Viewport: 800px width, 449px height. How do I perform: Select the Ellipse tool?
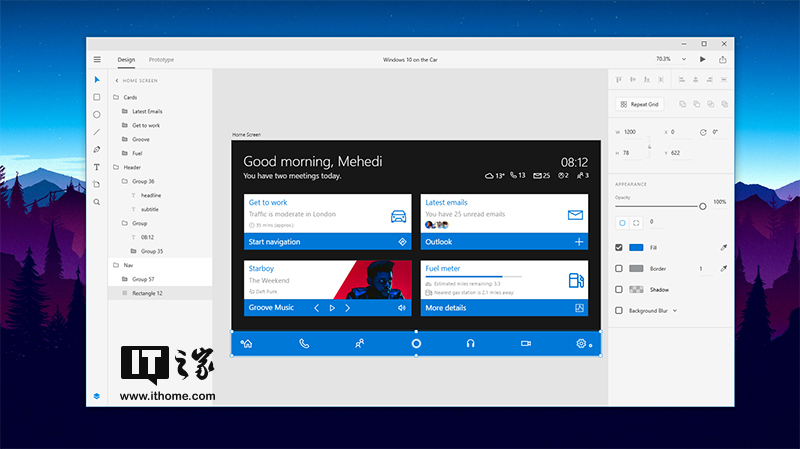point(96,115)
